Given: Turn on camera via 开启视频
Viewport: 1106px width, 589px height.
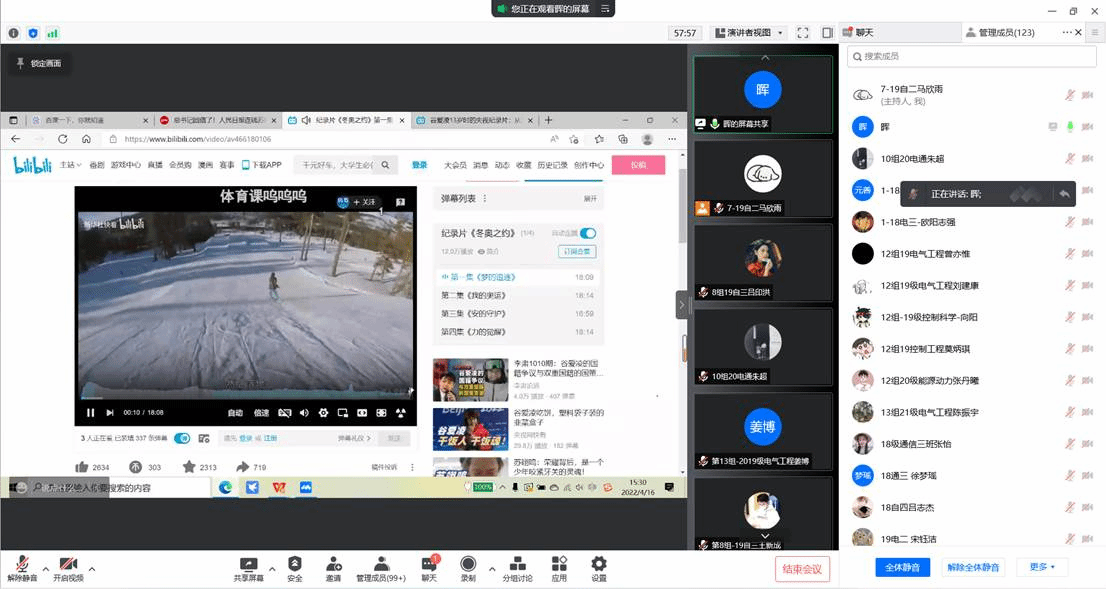Looking at the screenshot, I should (68, 564).
